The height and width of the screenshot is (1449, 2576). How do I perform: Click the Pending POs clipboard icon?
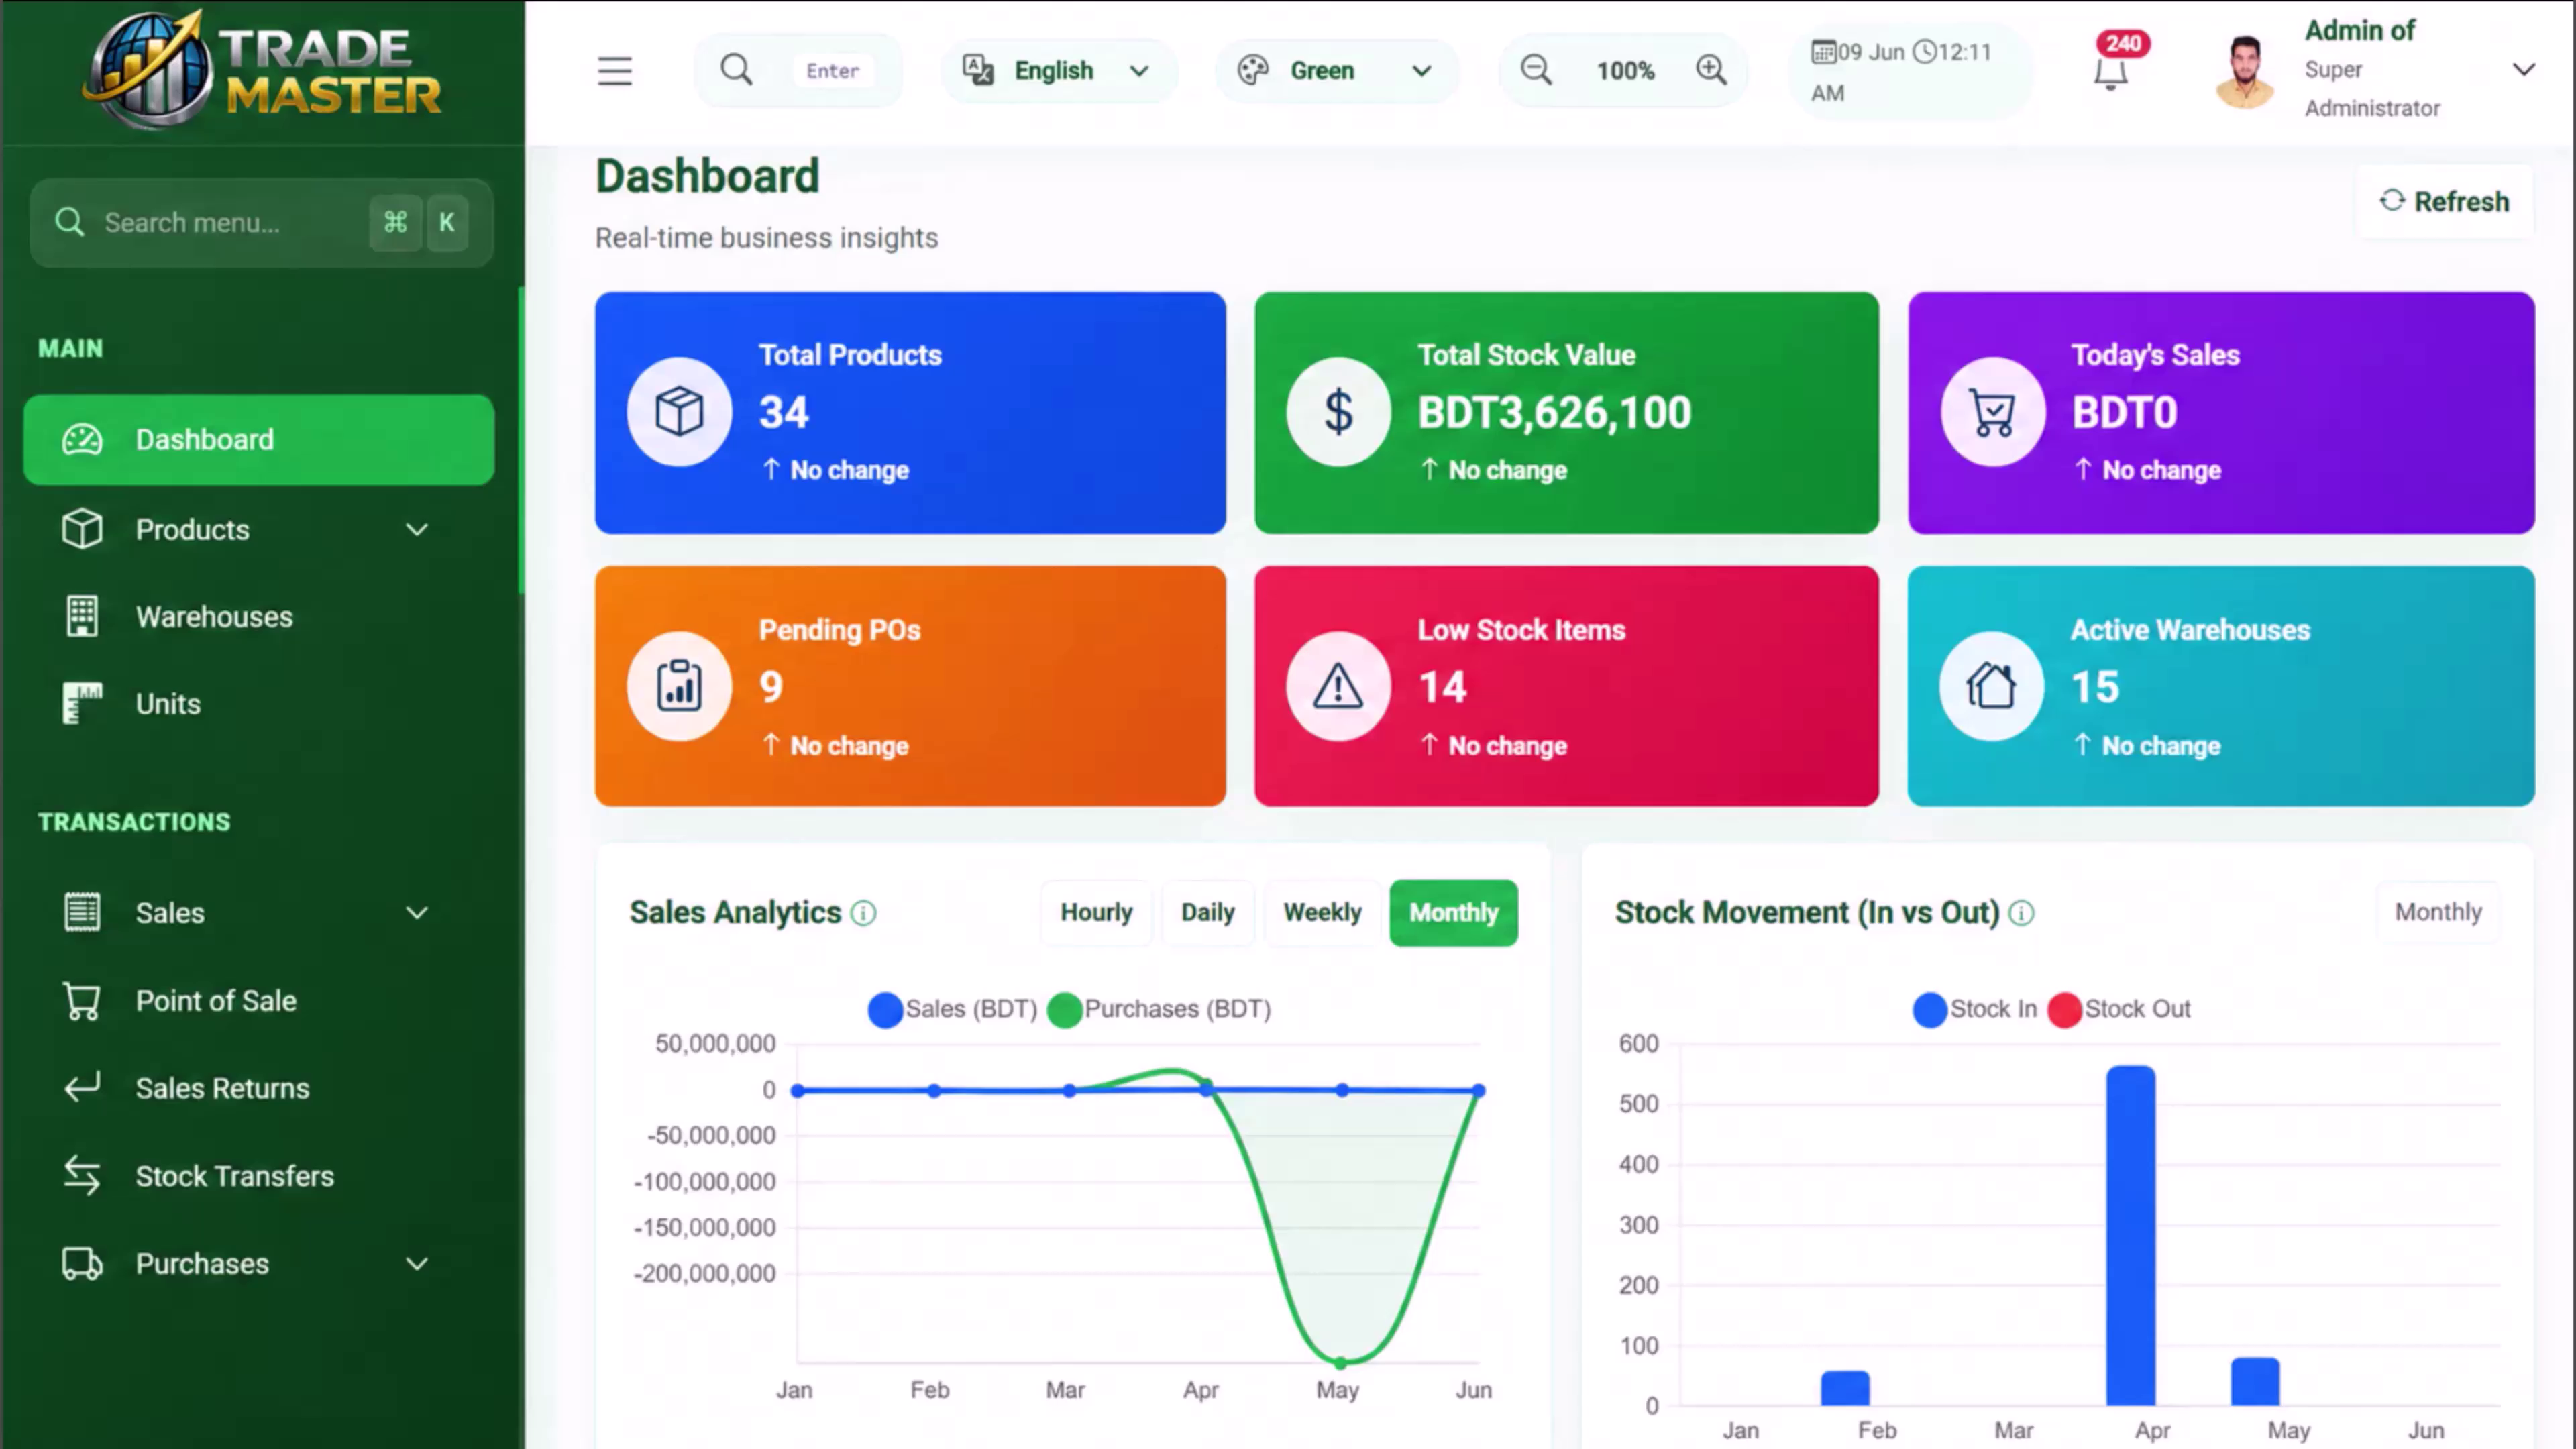[679, 686]
